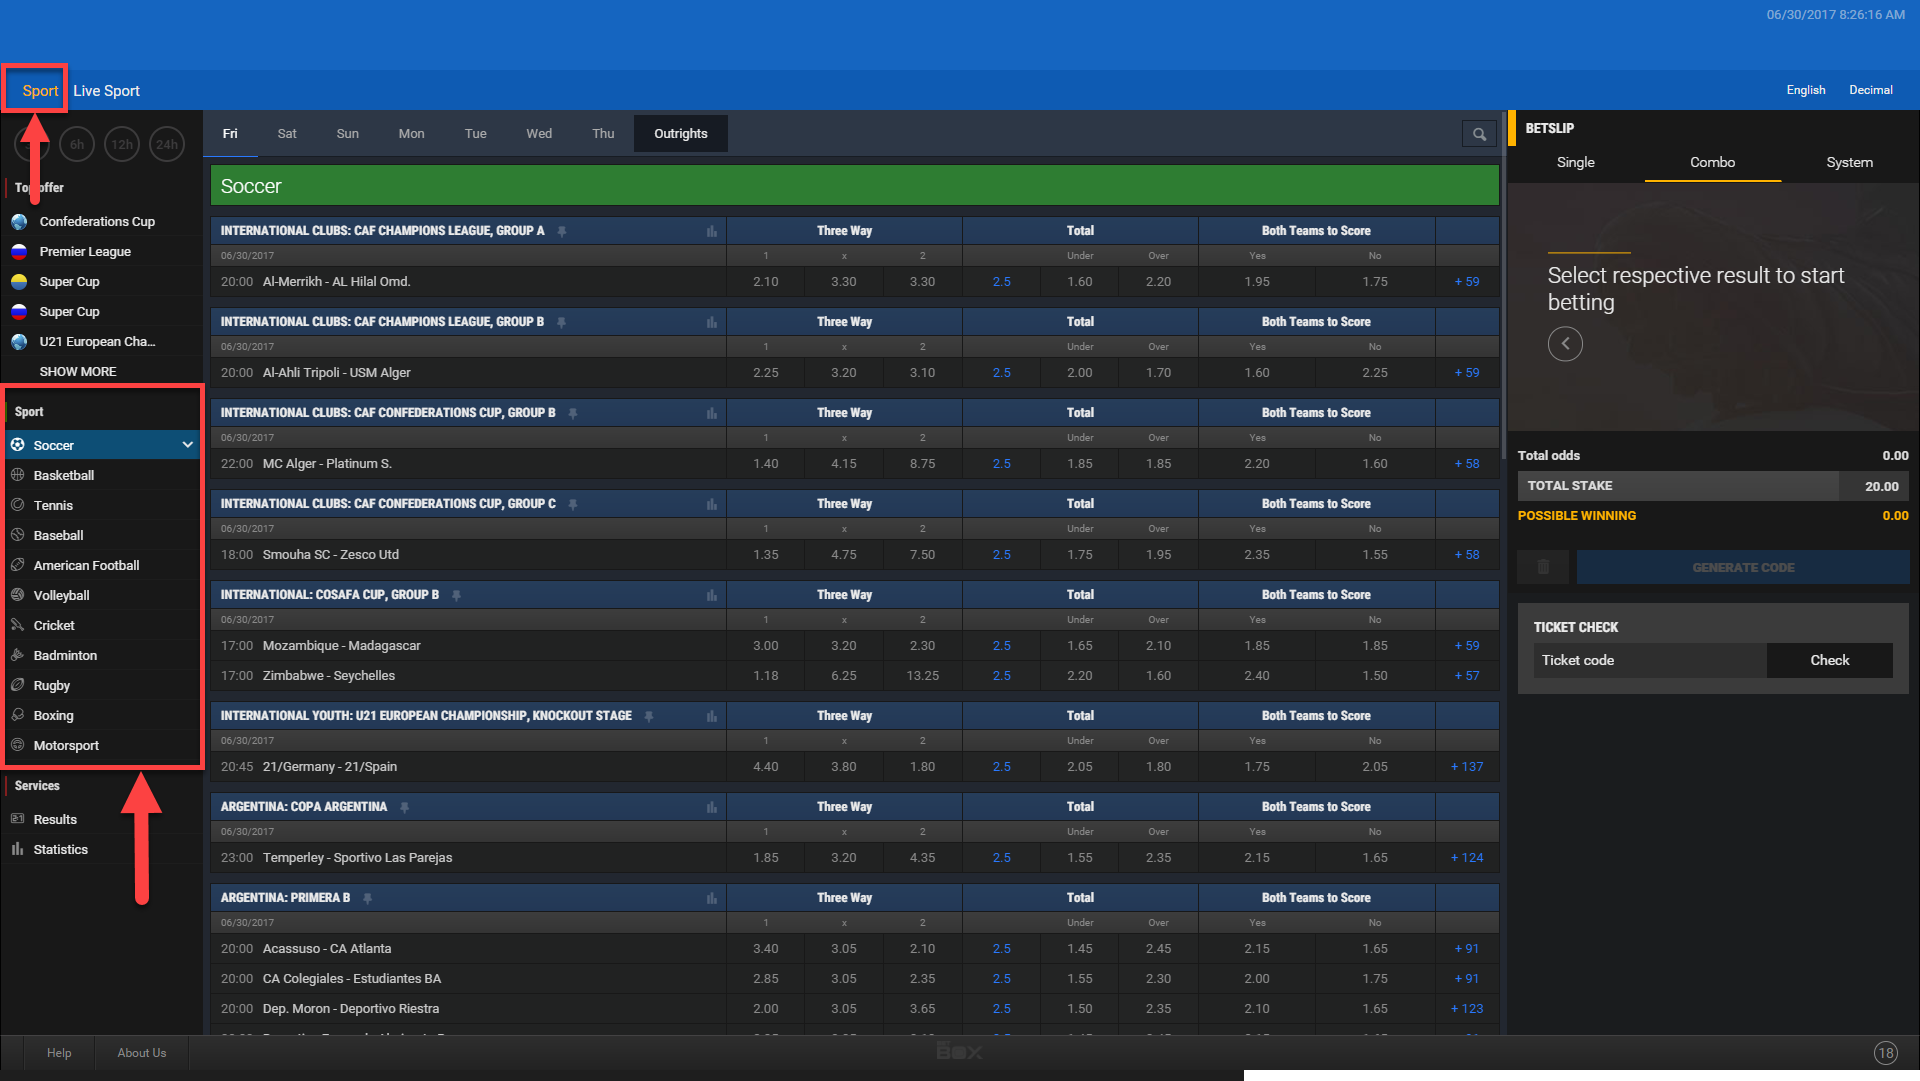Open Statistics from the Services section
The height and width of the screenshot is (1081, 1920).
[x=60, y=849]
